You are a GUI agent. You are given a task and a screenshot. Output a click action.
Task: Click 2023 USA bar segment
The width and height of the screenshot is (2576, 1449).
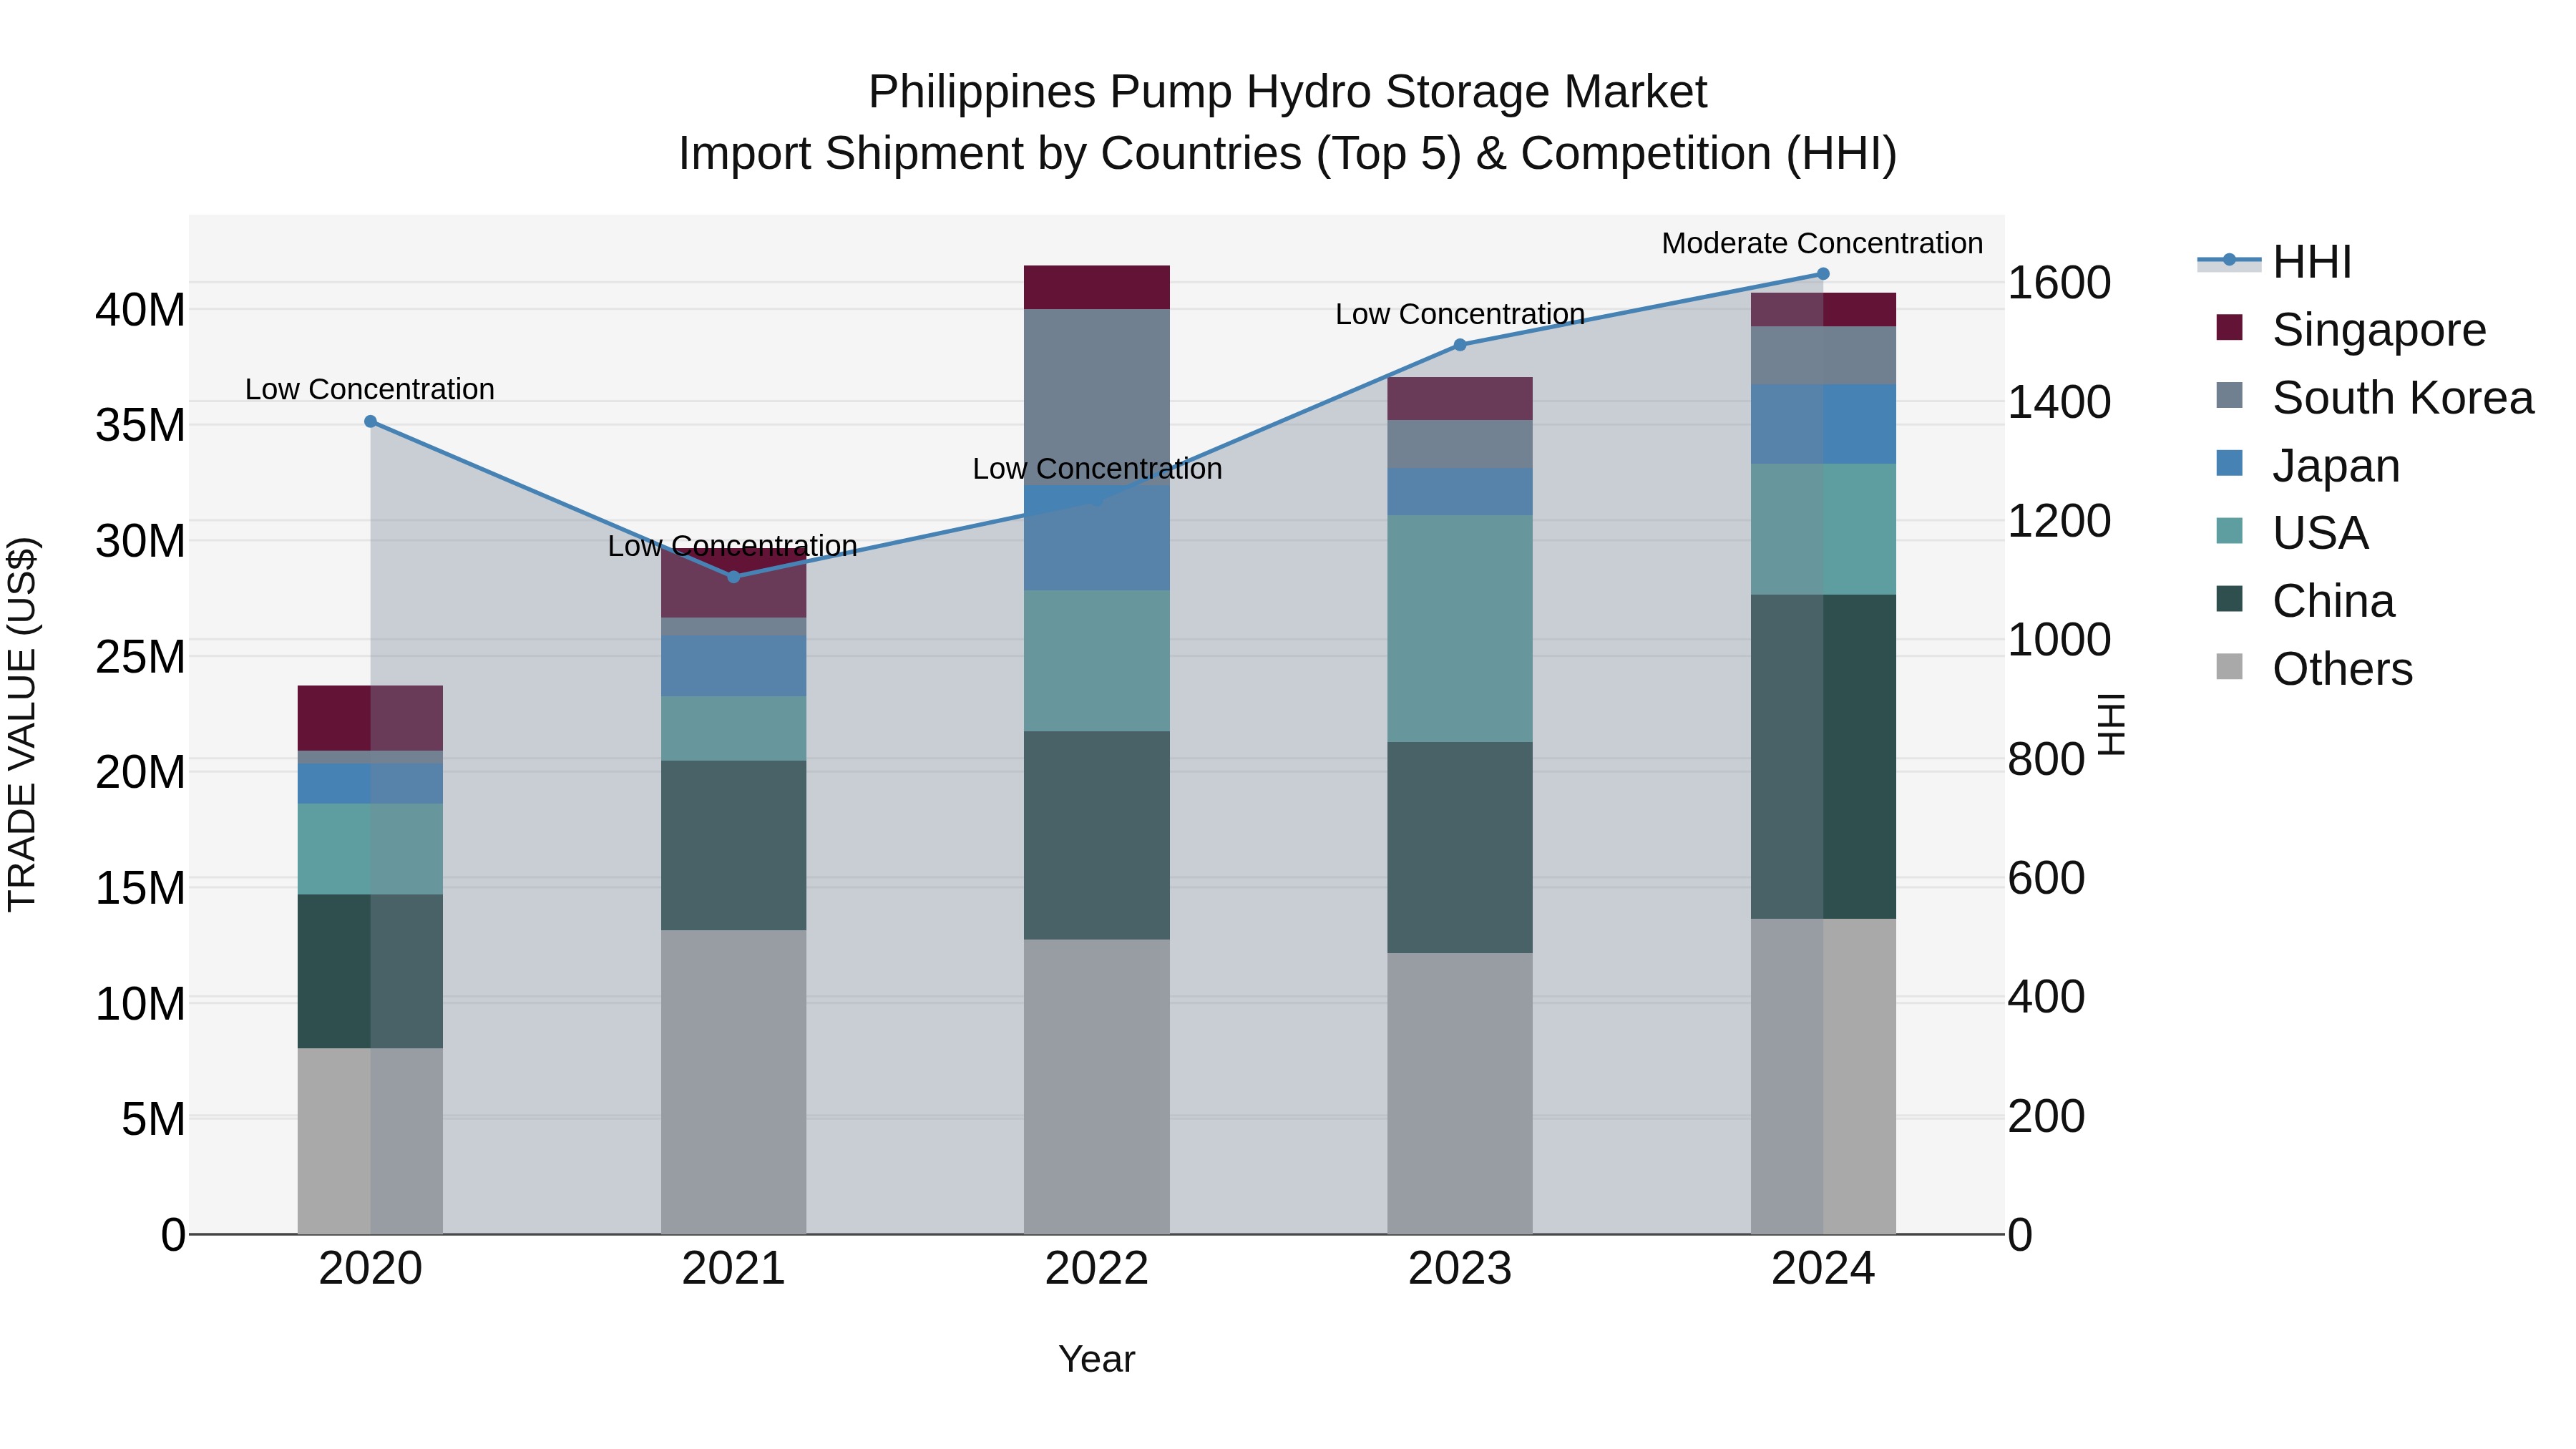[1460, 629]
